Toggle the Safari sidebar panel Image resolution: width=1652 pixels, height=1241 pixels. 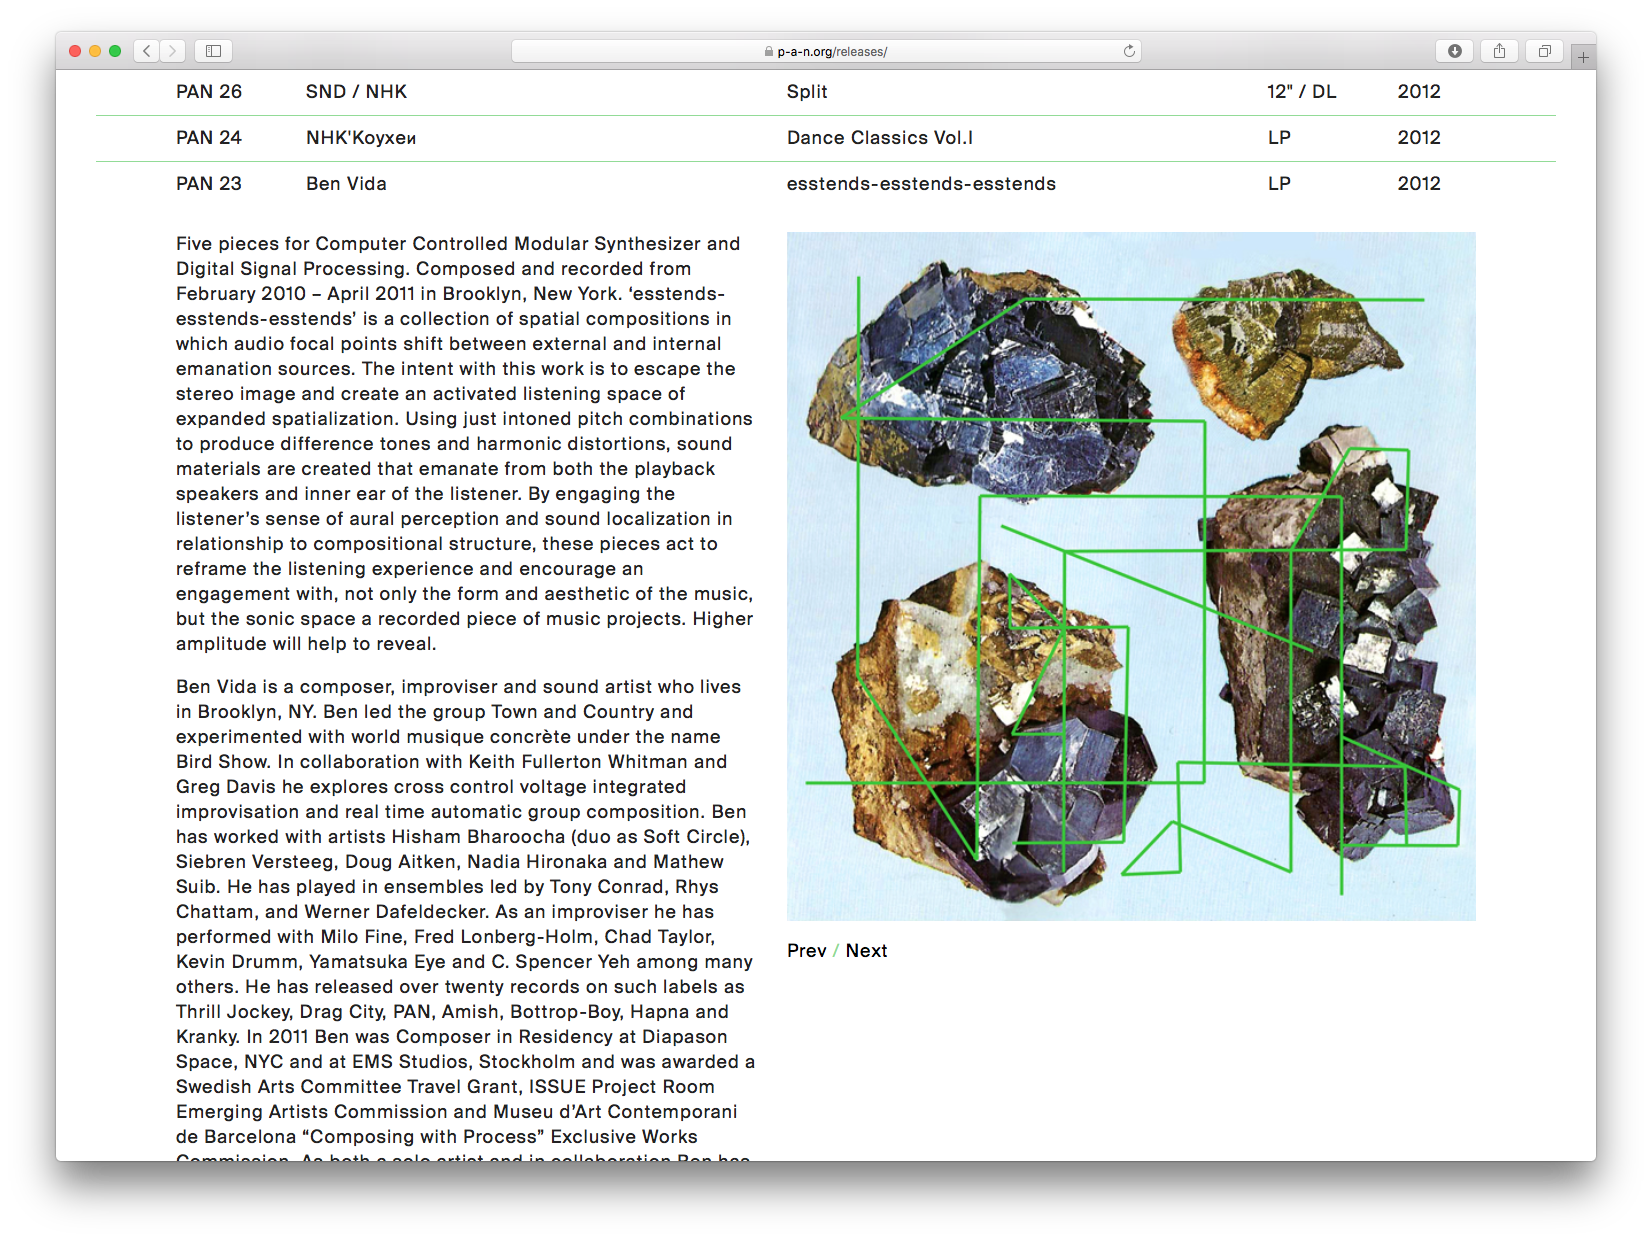(x=213, y=51)
